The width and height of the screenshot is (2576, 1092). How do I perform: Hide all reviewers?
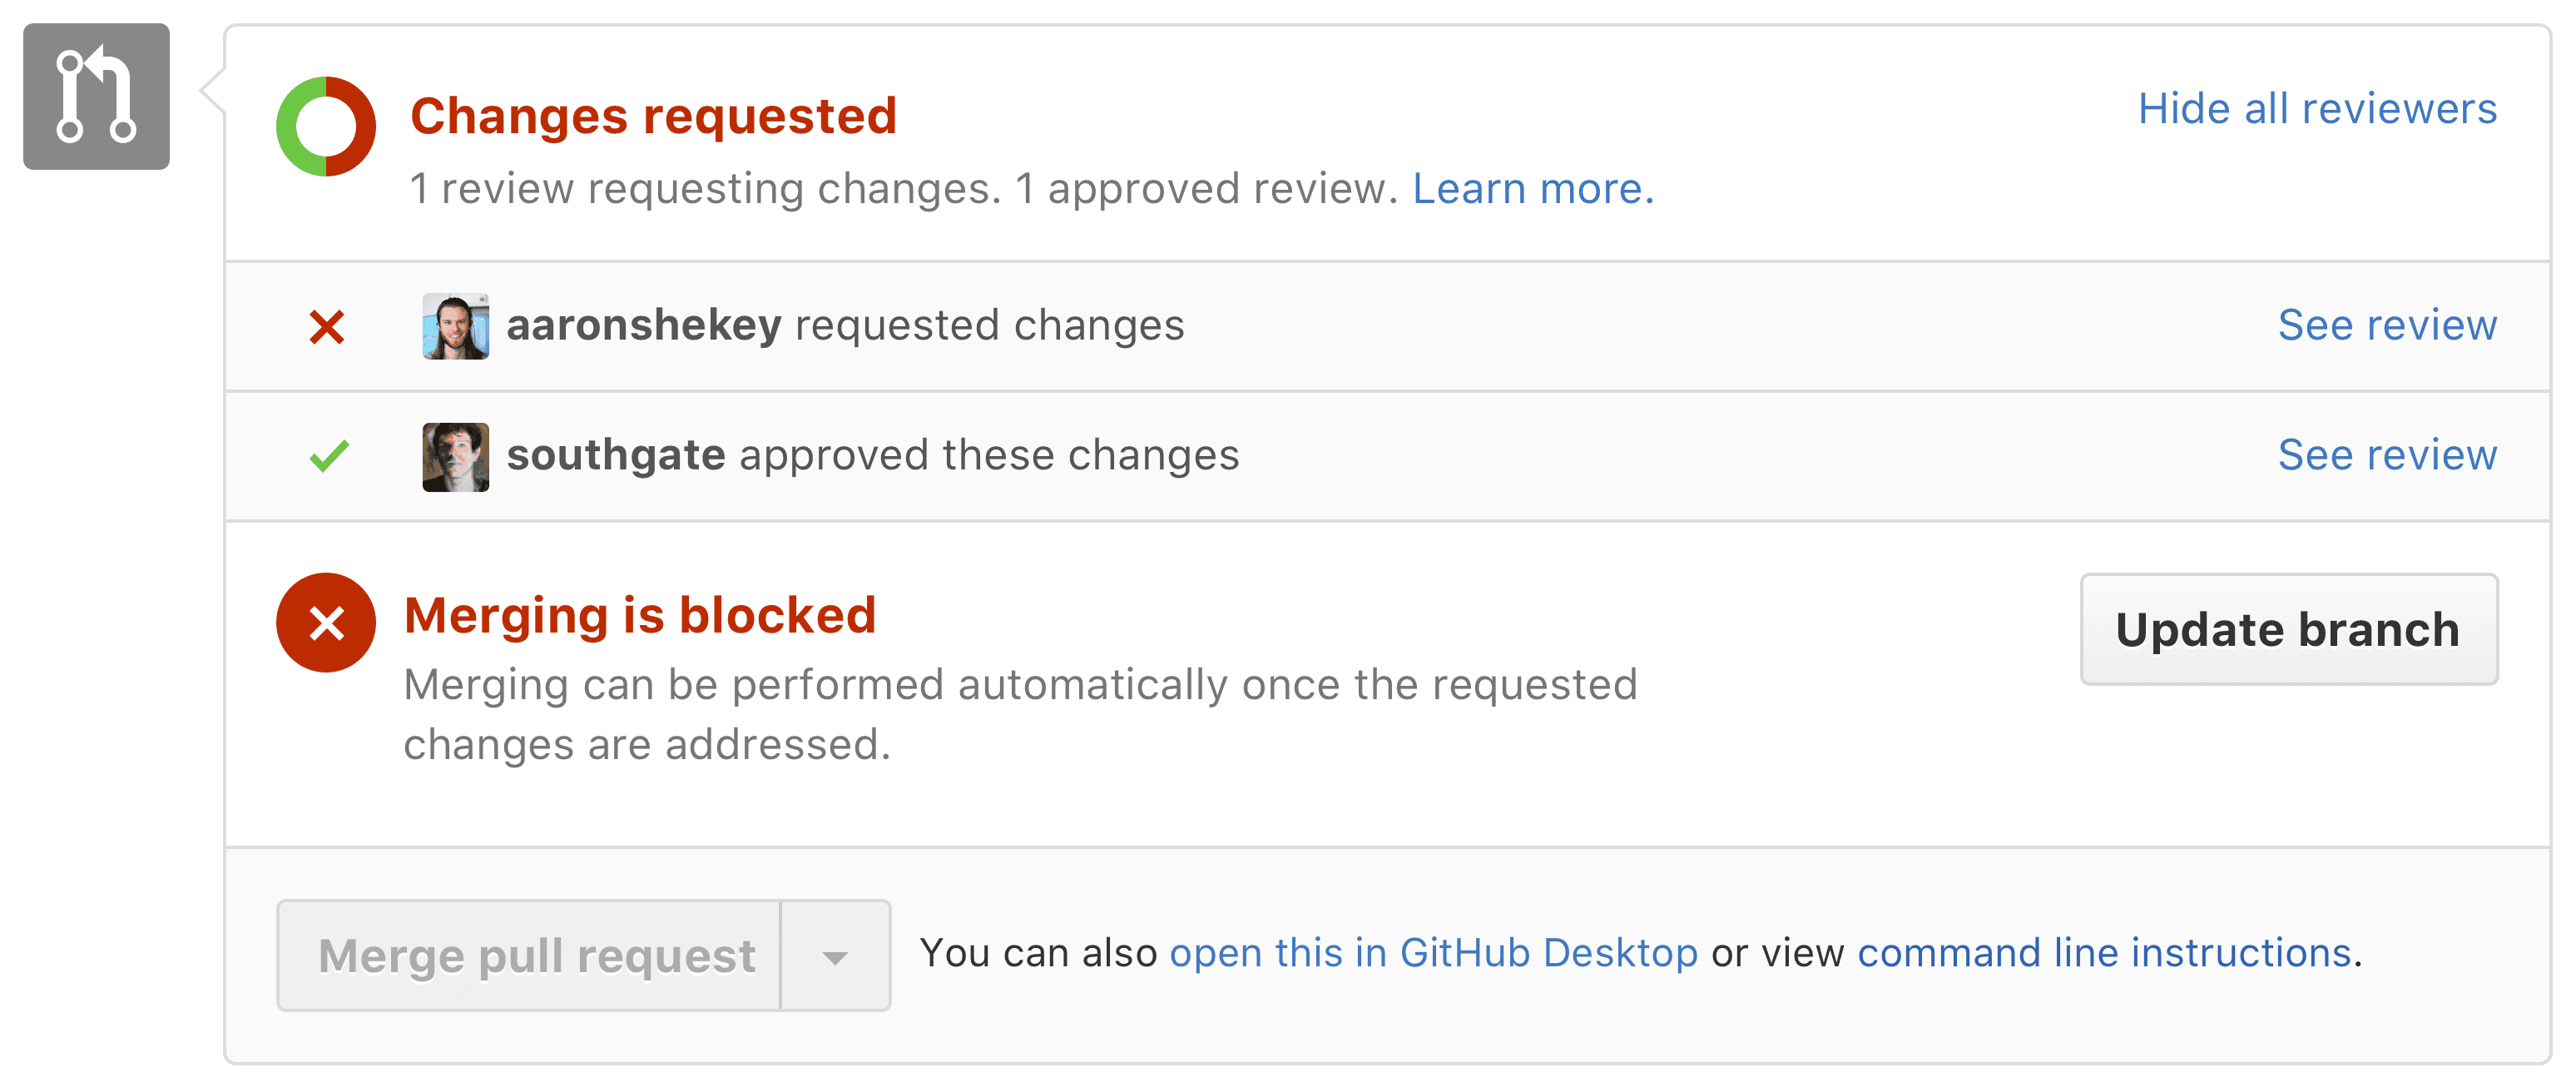[2316, 108]
